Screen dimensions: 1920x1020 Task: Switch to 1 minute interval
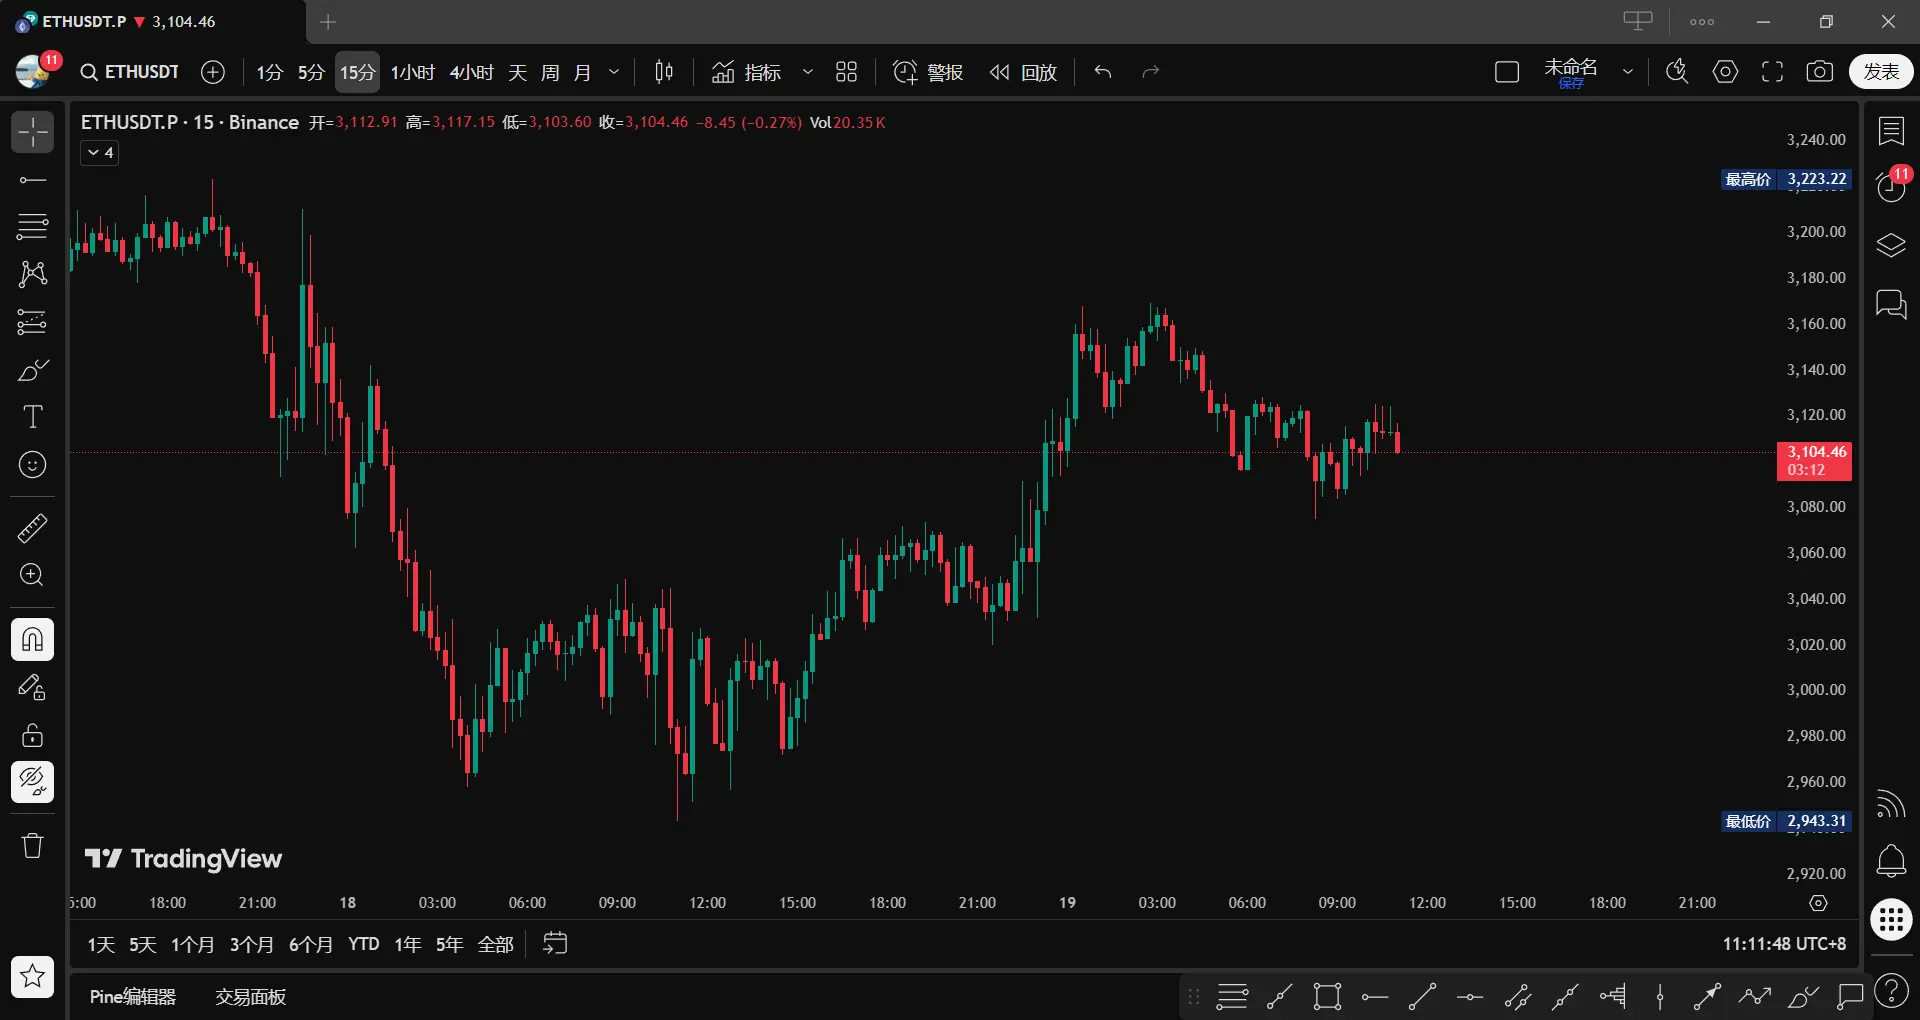click(270, 72)
